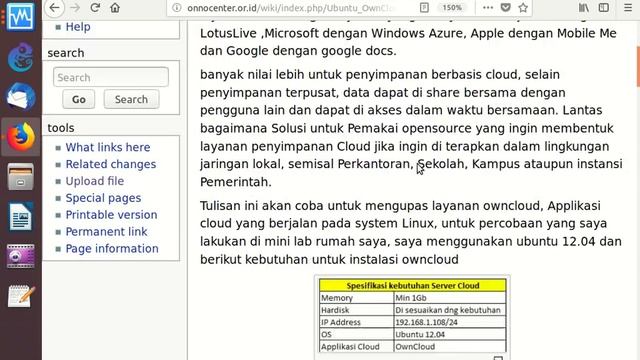Click the Go button

(79, 99)
